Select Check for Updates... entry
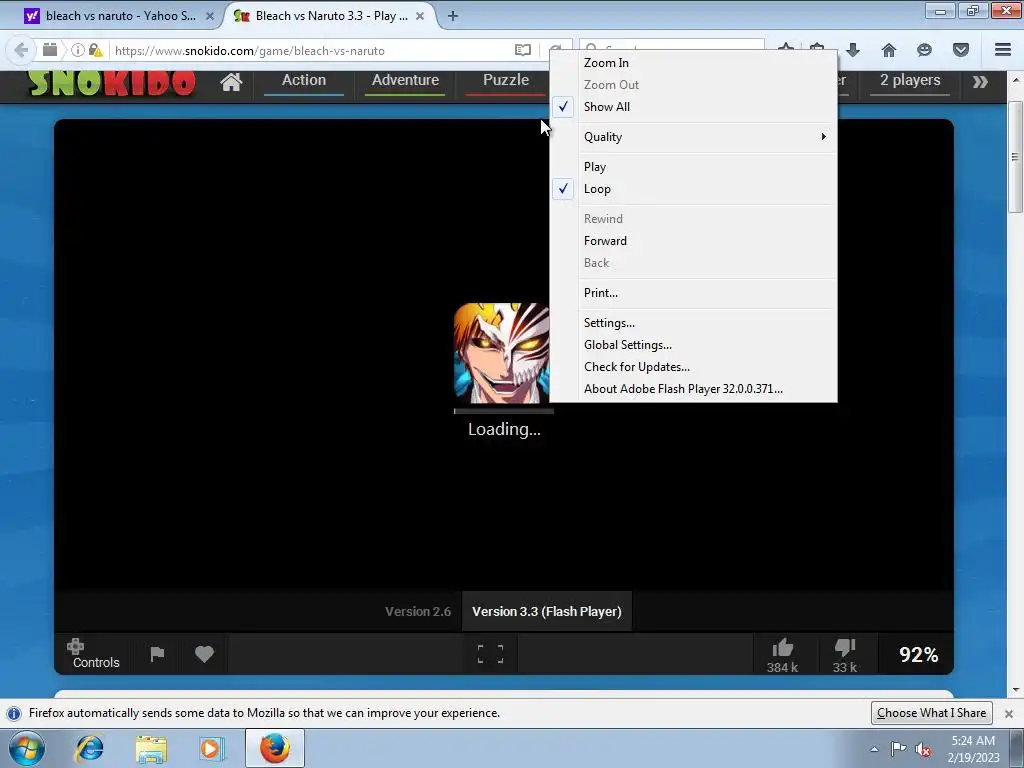Screen dimensions: 1024x768 point(693,367)
